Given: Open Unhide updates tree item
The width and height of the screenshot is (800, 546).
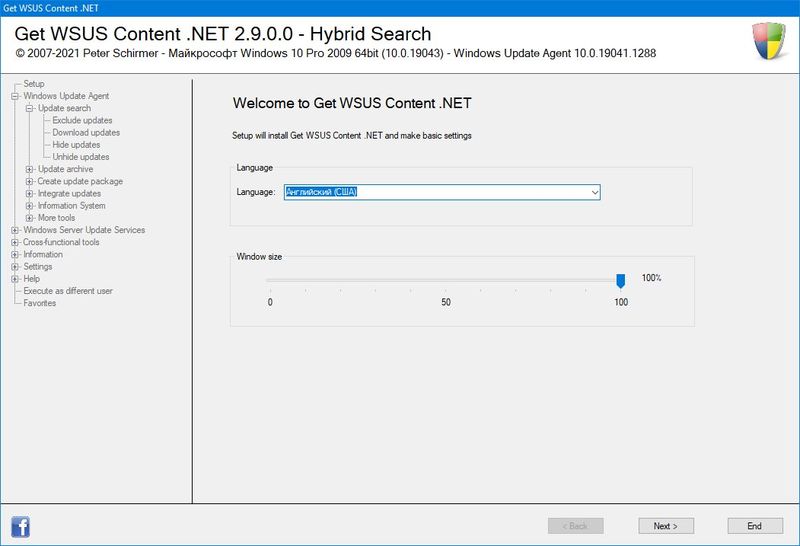Looking at the screenshot, I should point(81,157).
